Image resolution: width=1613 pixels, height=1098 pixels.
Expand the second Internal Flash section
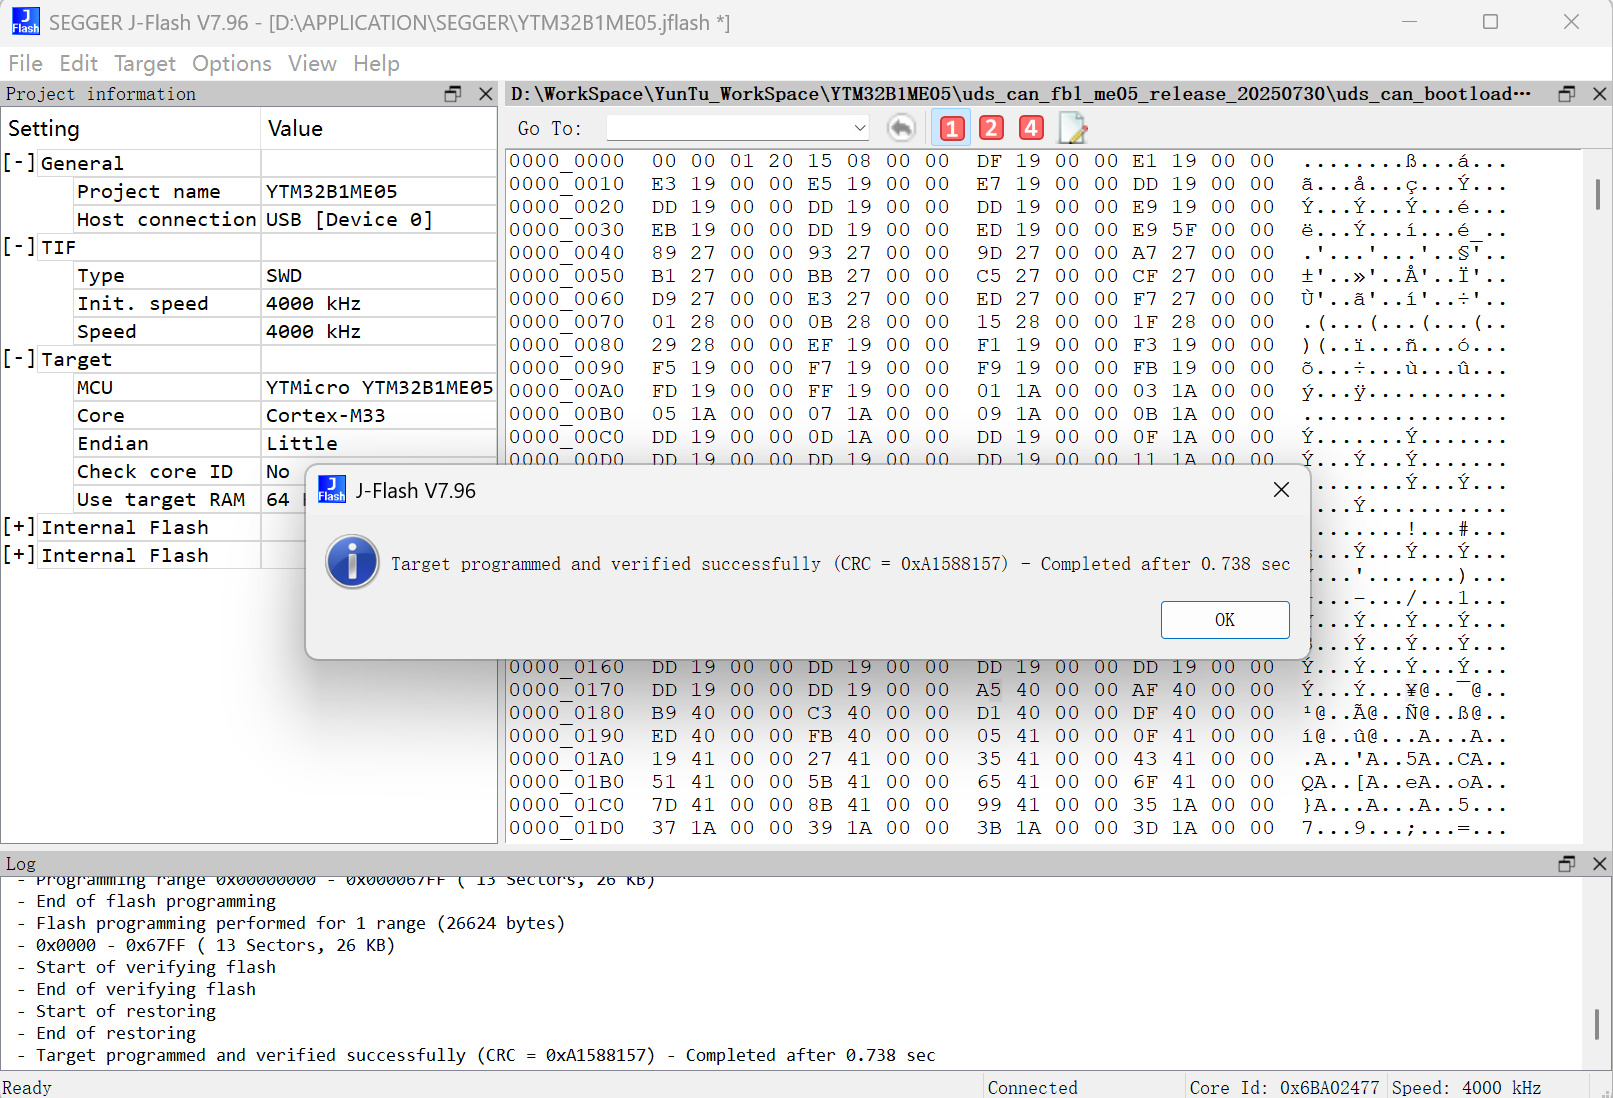click(x=19, y=555)
